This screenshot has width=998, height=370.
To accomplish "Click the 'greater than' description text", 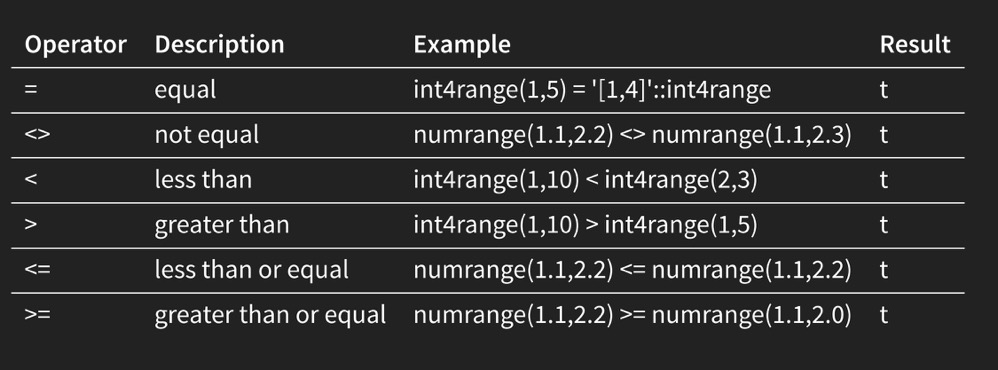I will (x=221, y=225).
